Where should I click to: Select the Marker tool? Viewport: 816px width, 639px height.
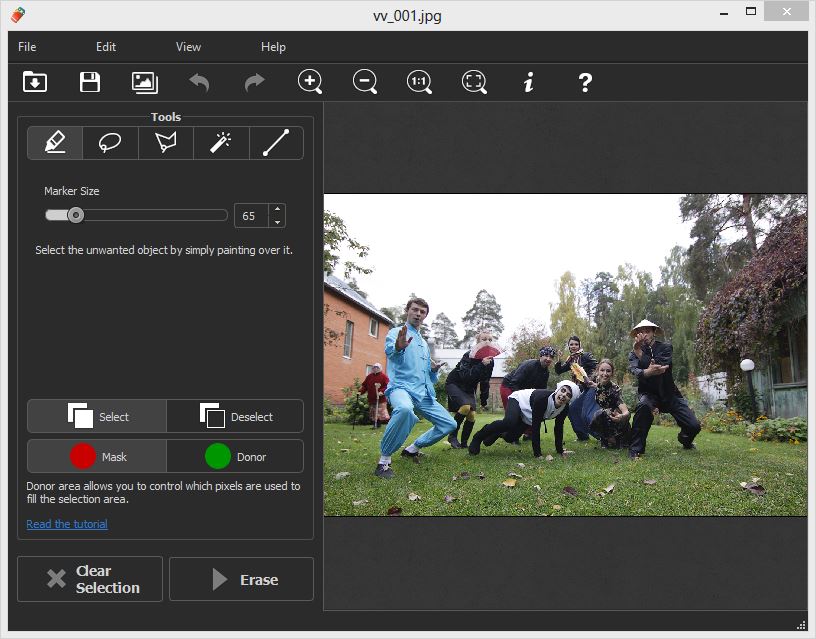(x=55, y=143)
